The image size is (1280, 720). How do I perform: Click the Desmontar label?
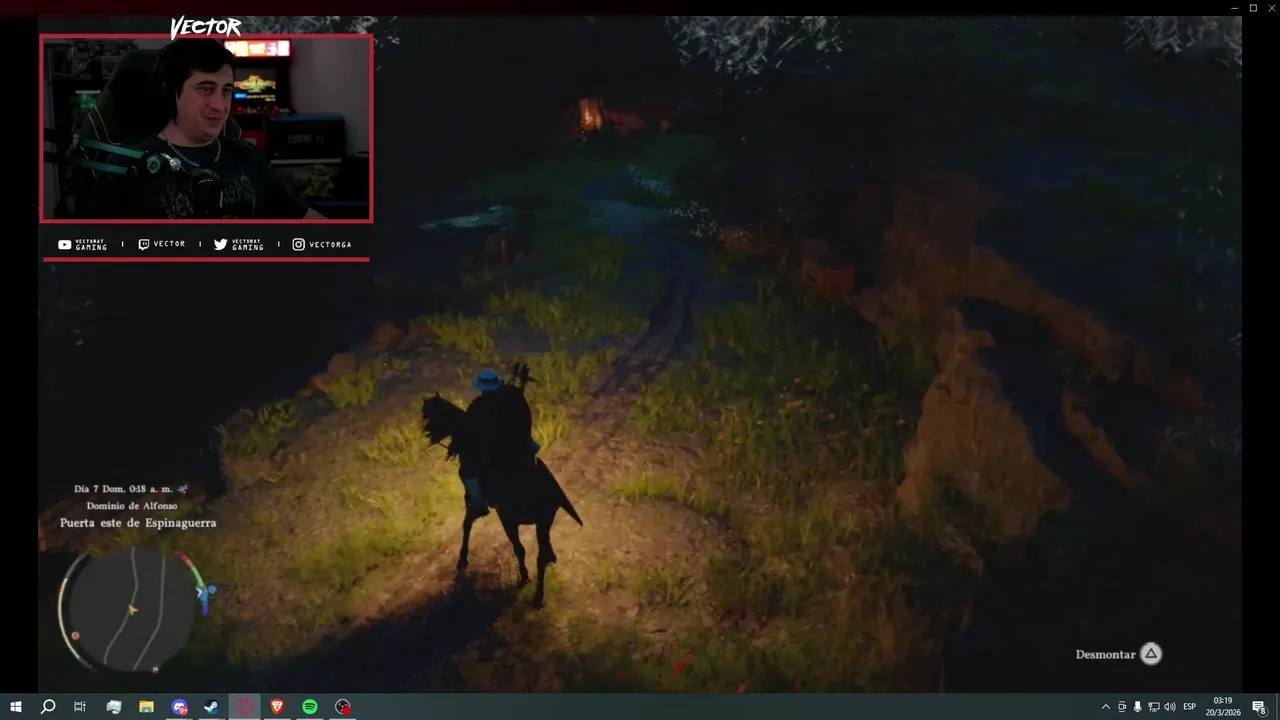tap(1105, 654)
